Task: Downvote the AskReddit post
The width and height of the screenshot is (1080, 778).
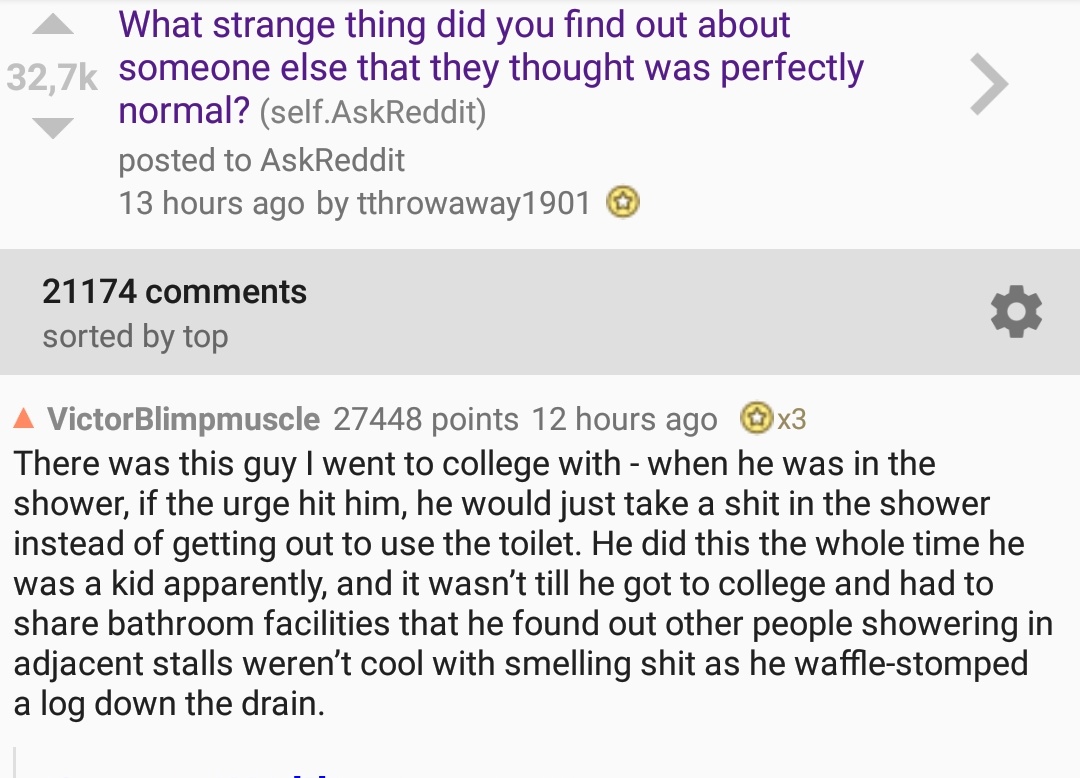Action: click(52, 127)
